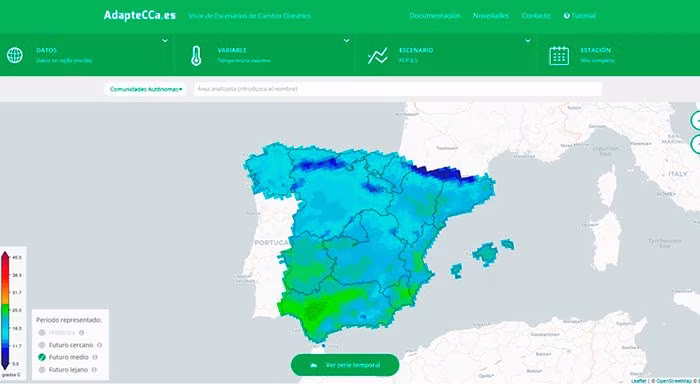Click Ver serie temporal button
Screen dimensions: 700x384
345,365
